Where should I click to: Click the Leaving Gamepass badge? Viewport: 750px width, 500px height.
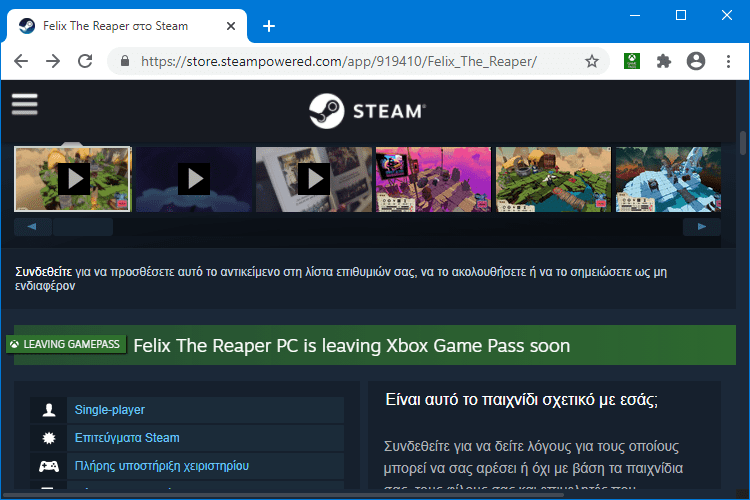pyautogui.click(x=66, y=344)
